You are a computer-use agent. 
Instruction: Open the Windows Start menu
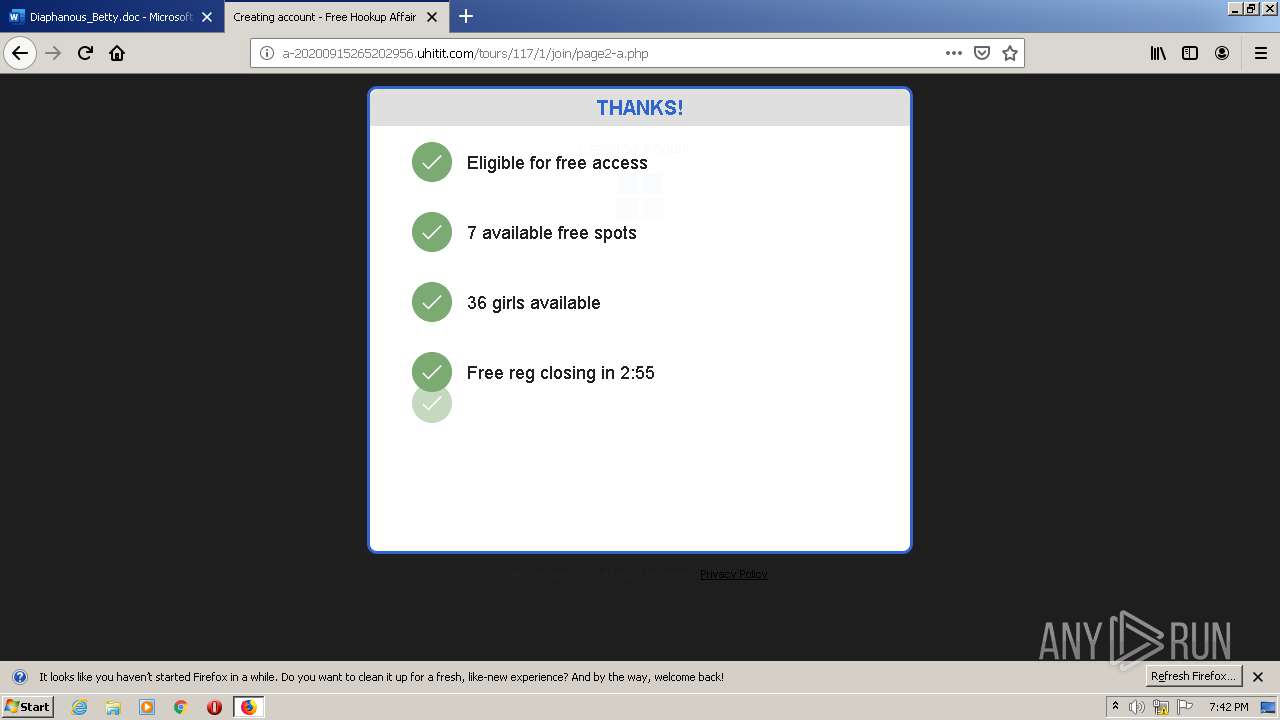click(x=28, y=706)
